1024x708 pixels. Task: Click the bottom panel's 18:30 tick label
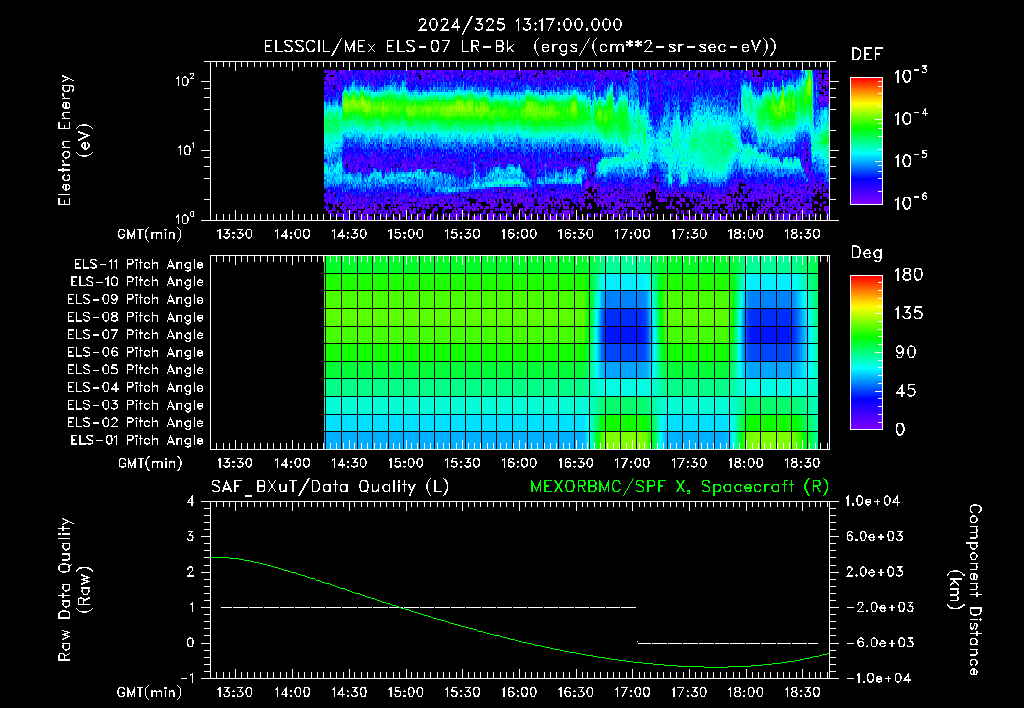(801, 692)
